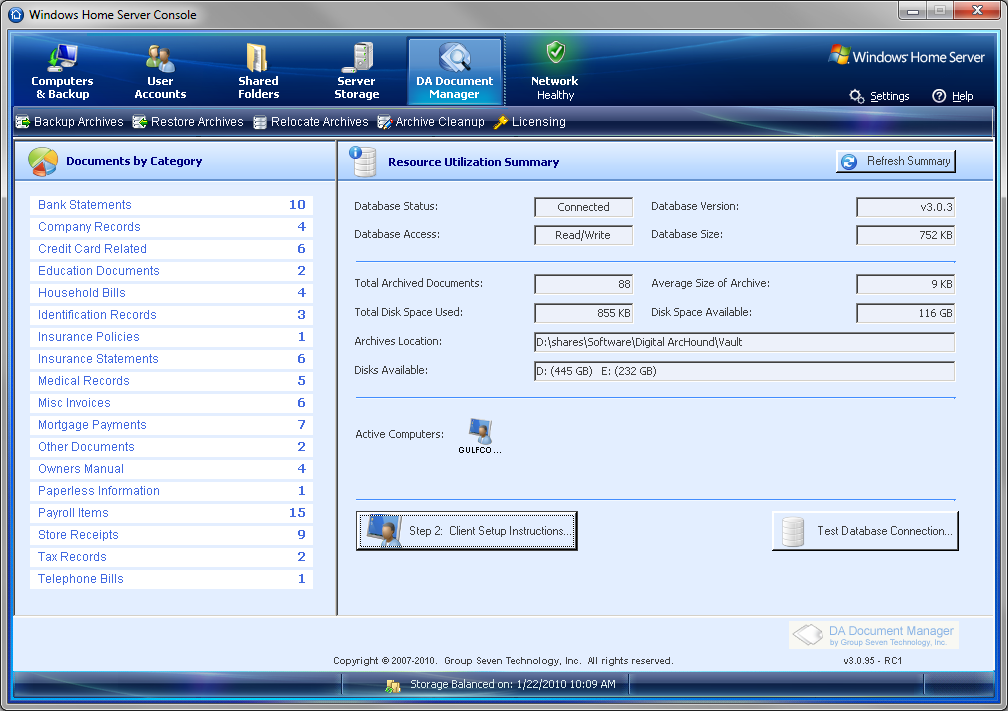View the Education Documents category
The width and height of the screenshot is (1008, 711).
172,271
